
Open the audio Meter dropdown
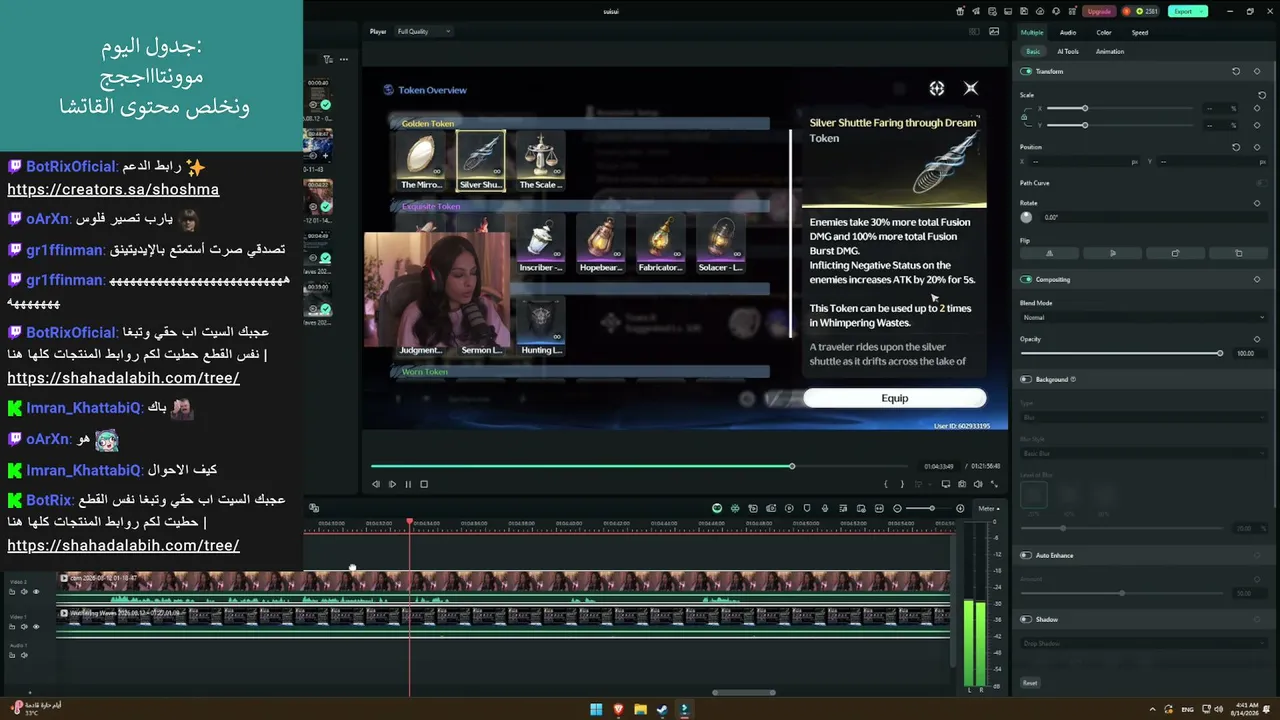(988, 508)
